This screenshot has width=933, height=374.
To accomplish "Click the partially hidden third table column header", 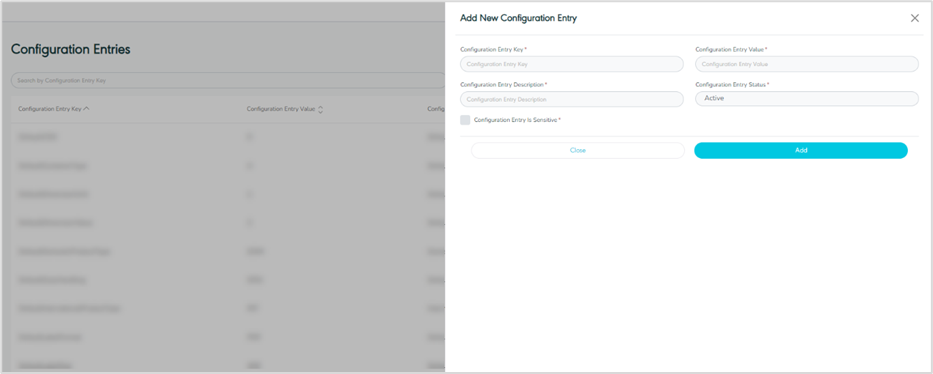I will coord(436,109).
